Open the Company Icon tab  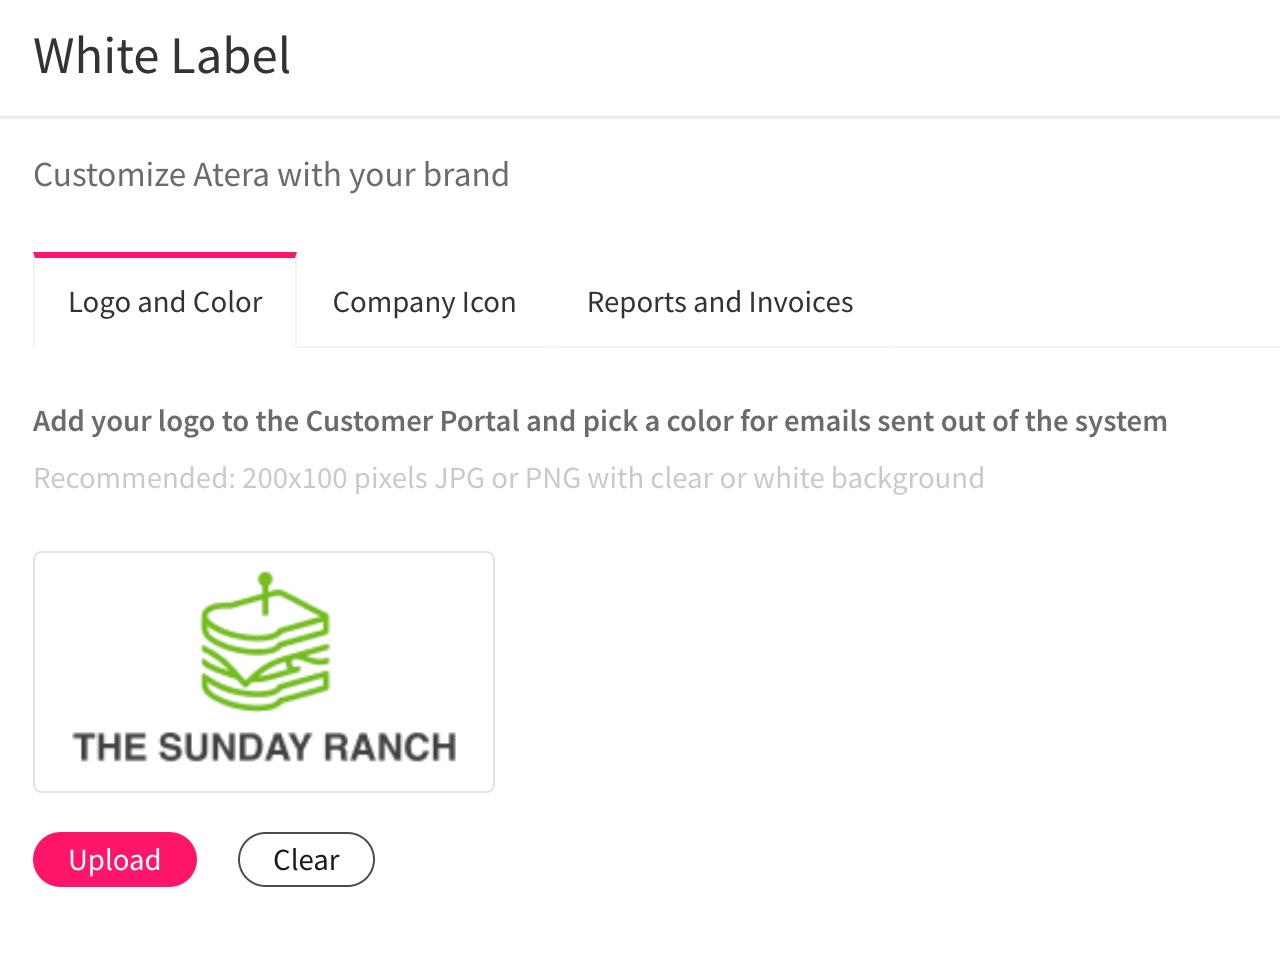click(424, 302)
